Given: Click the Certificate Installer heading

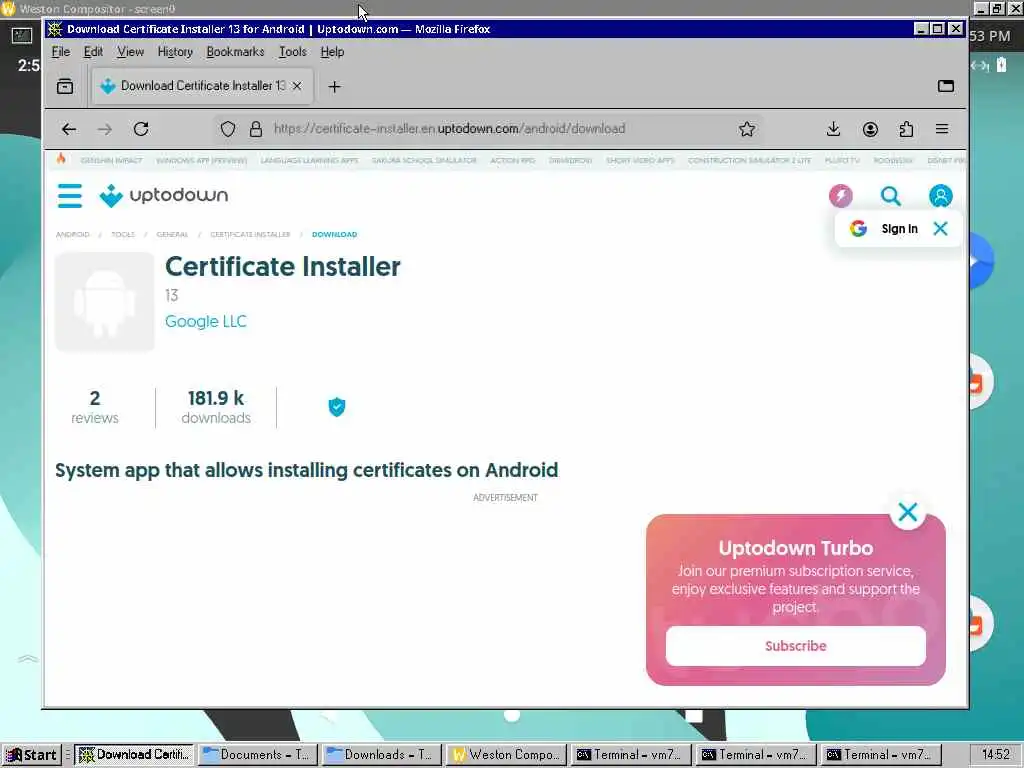Looking at the screenshot, I should pos(283,266).
